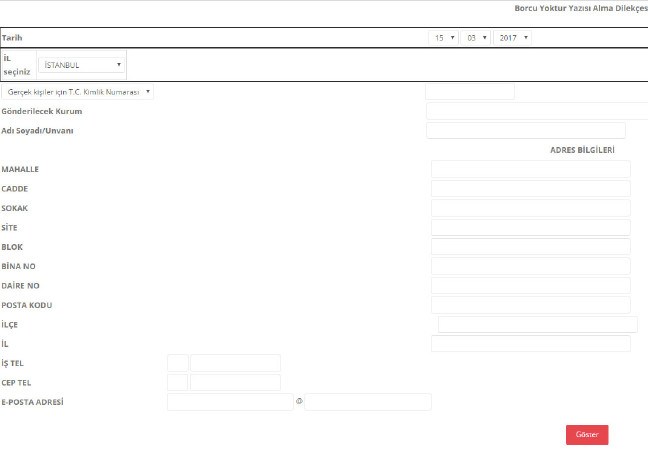This screenshot has width=648, height=474.
Task: Select the BİNA NO text field
Action: pyautogui.click(x=530, y=266)
